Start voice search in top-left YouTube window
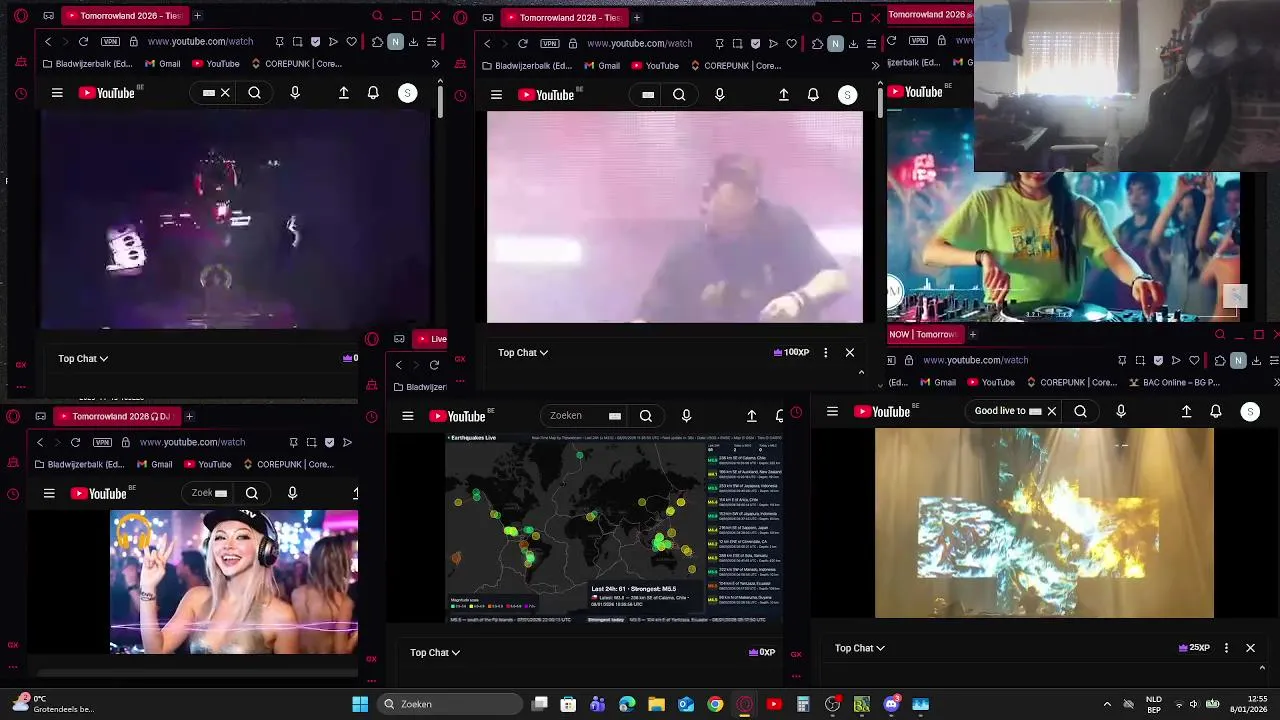1280x720 pixels. [x=295, y=93]
